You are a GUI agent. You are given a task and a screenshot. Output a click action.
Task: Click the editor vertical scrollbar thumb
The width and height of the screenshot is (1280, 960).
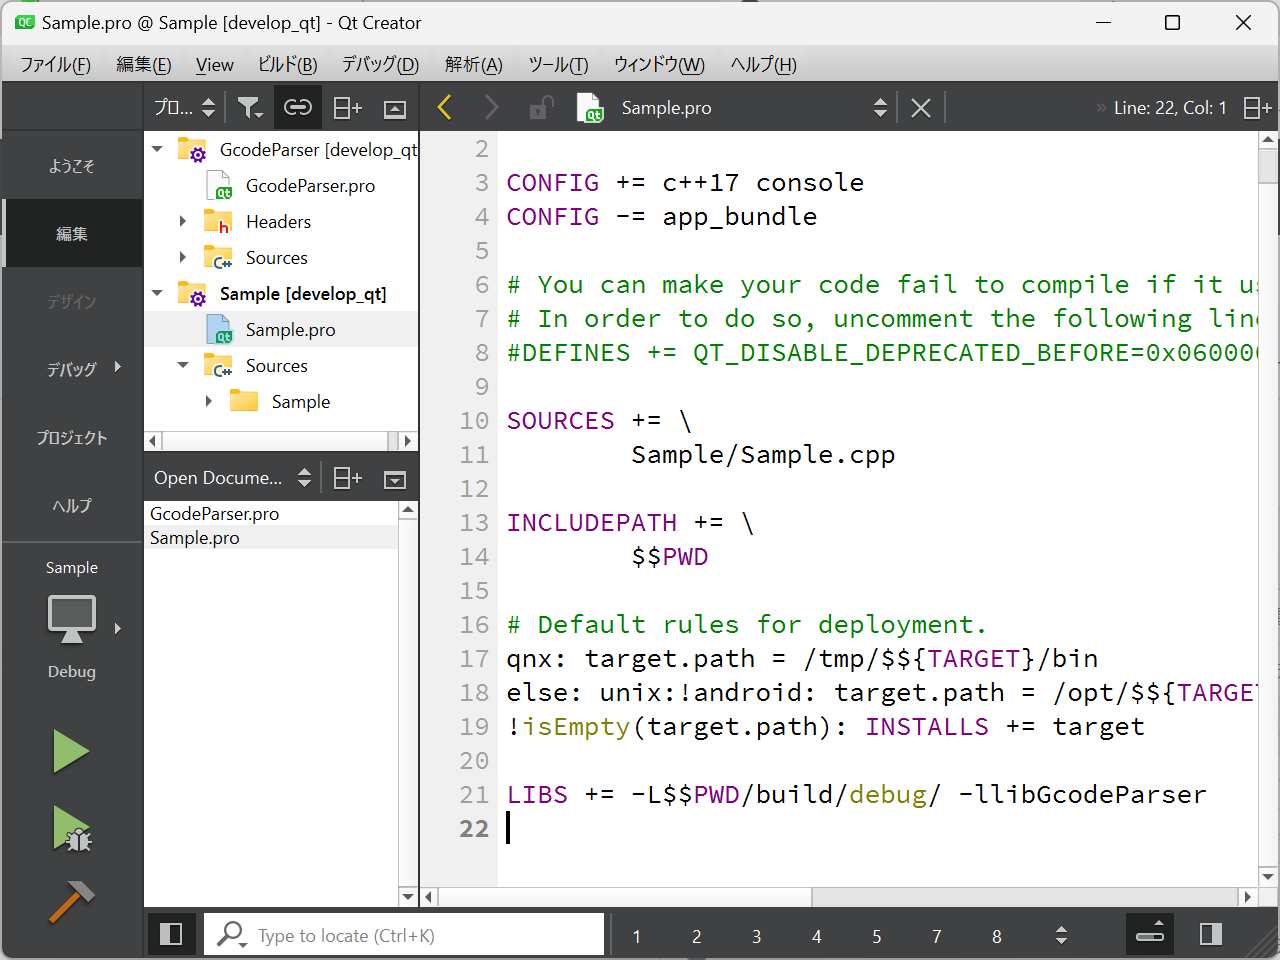tap(1268, 168)
